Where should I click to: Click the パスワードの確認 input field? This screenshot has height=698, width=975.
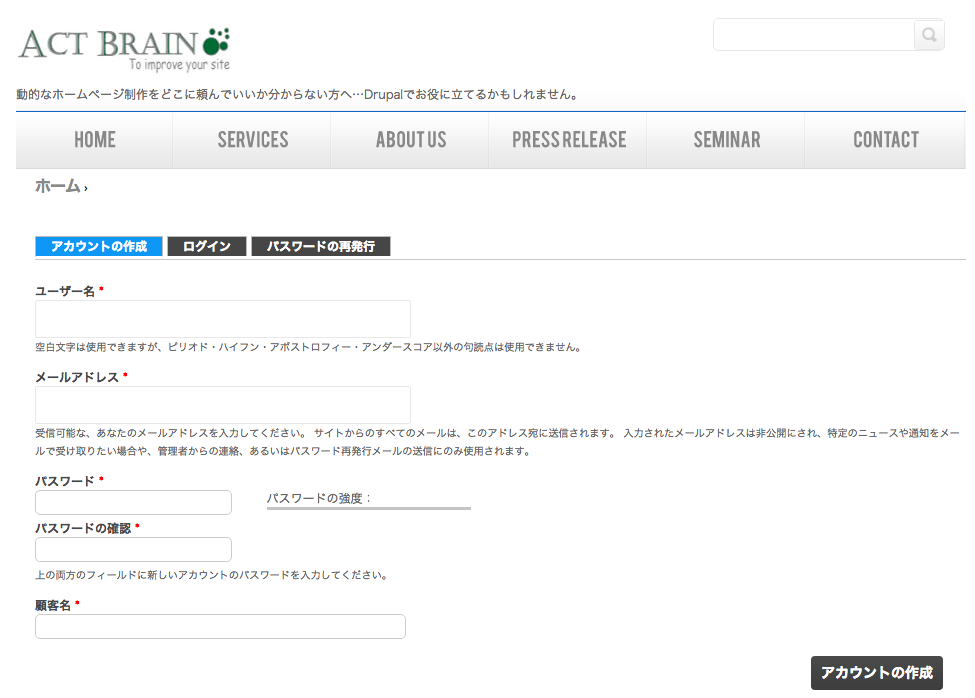(133, 549)
